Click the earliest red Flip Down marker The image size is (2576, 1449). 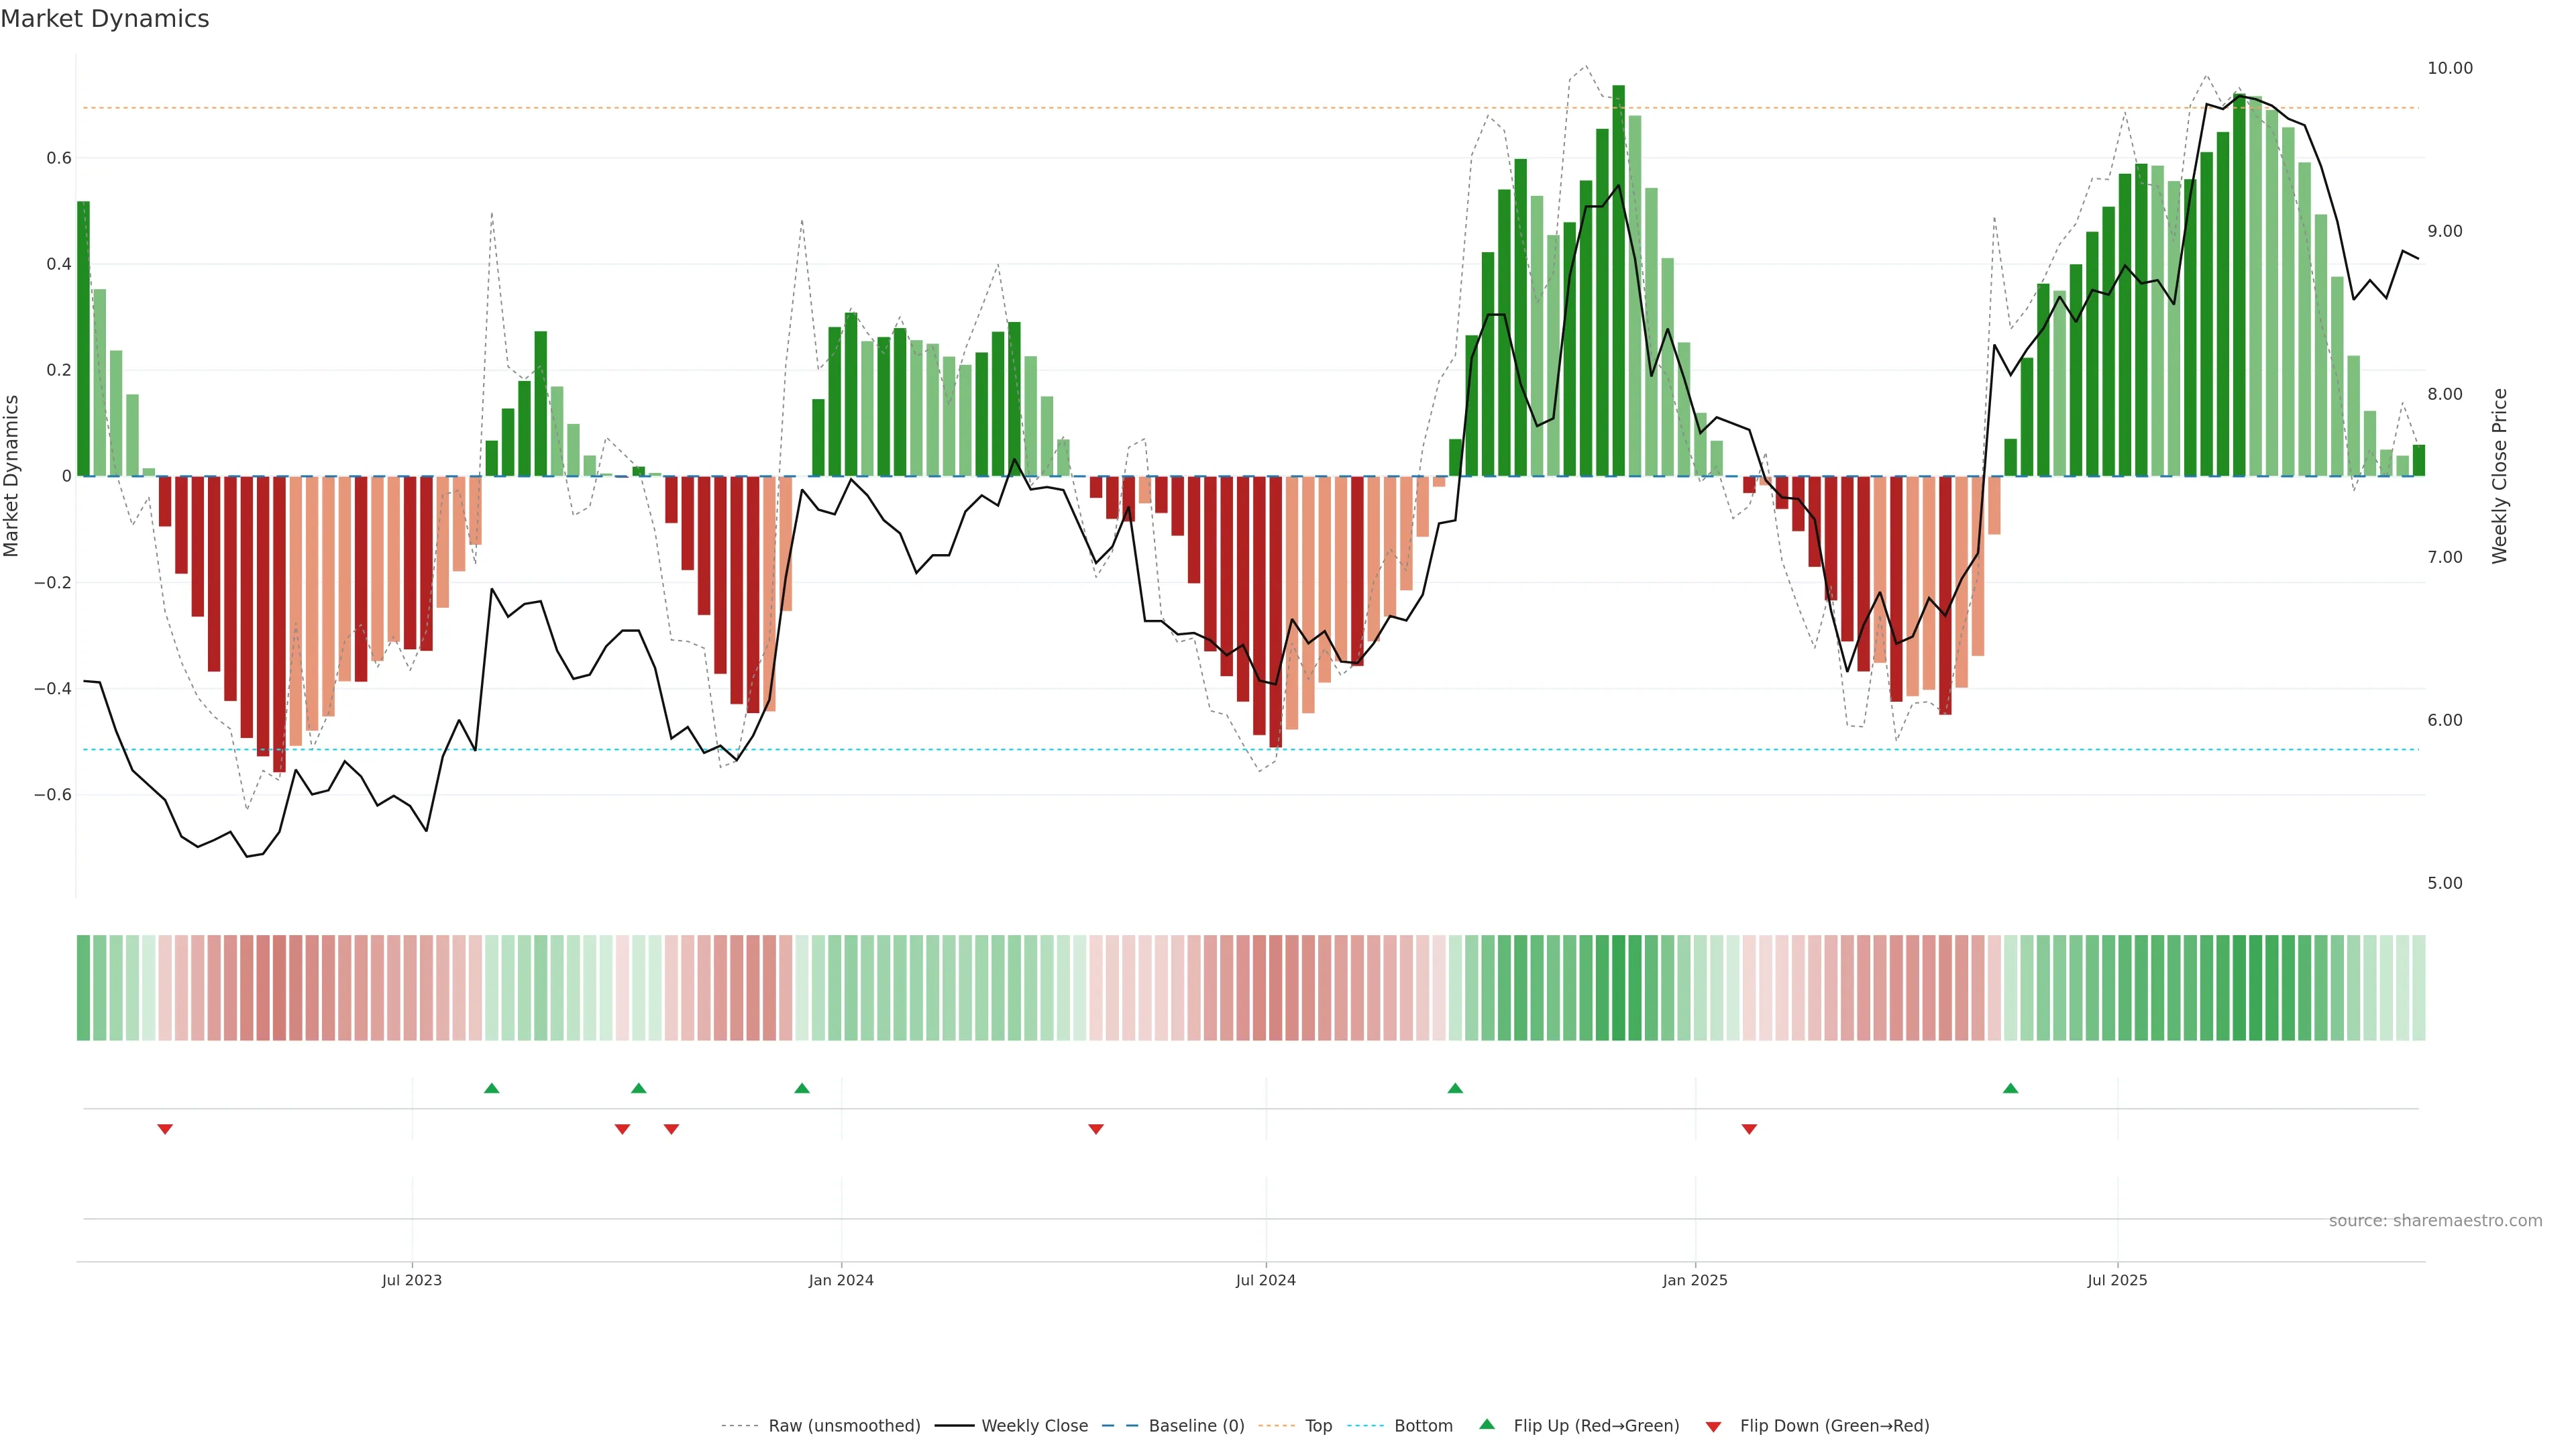click(x=165, y=1129)
